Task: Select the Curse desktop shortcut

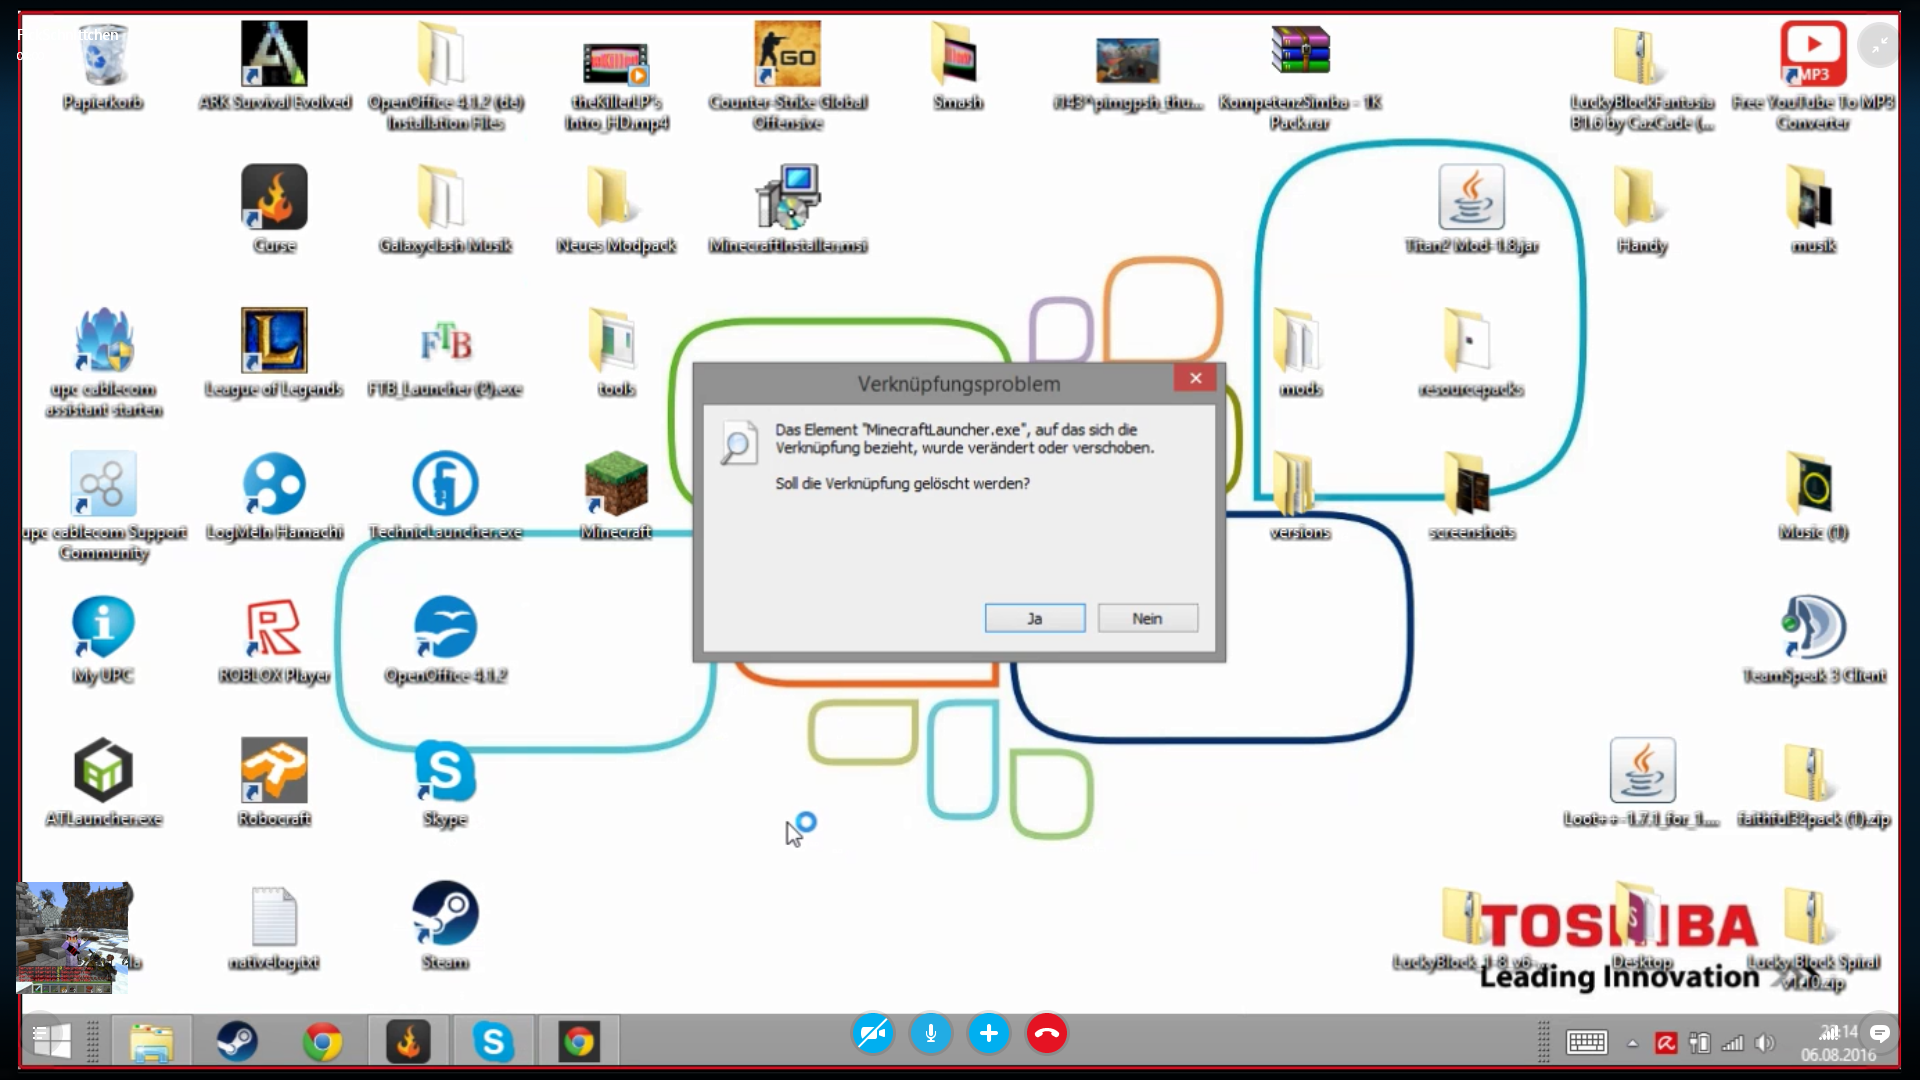Action: coord(274,210)
